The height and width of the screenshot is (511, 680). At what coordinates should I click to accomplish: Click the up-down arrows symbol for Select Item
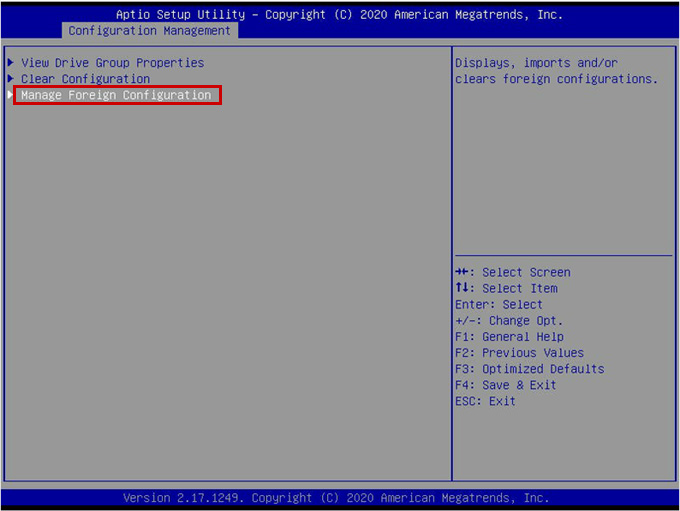tap(462, 288)
